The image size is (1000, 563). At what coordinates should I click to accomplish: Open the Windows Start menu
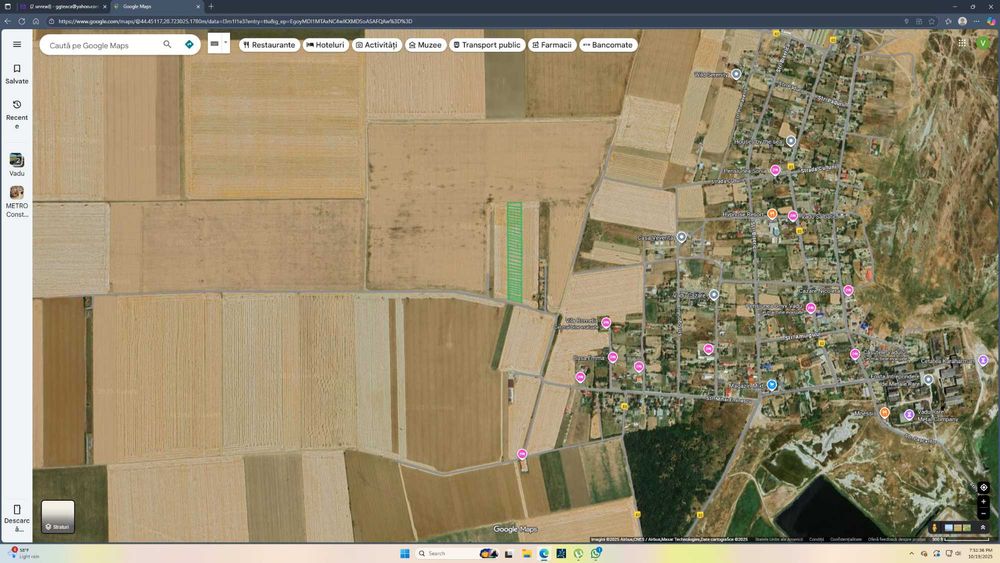(x=404, y=553)
